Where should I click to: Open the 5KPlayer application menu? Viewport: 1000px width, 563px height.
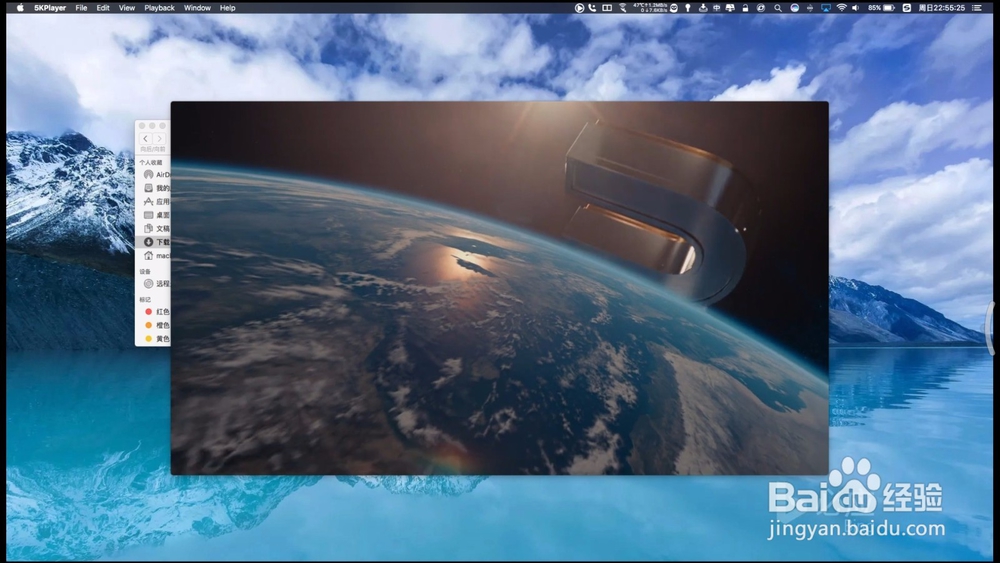[50, 8]
